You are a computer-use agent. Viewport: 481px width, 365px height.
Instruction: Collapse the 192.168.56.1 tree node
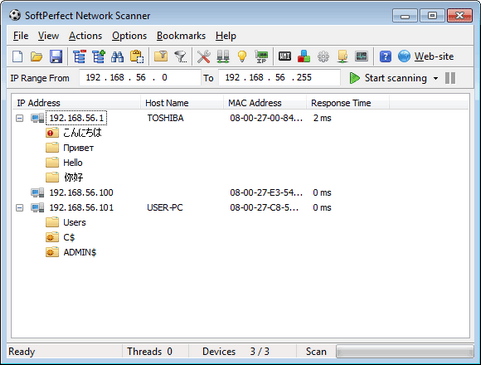pyautogui.click(x=20, y=118)
